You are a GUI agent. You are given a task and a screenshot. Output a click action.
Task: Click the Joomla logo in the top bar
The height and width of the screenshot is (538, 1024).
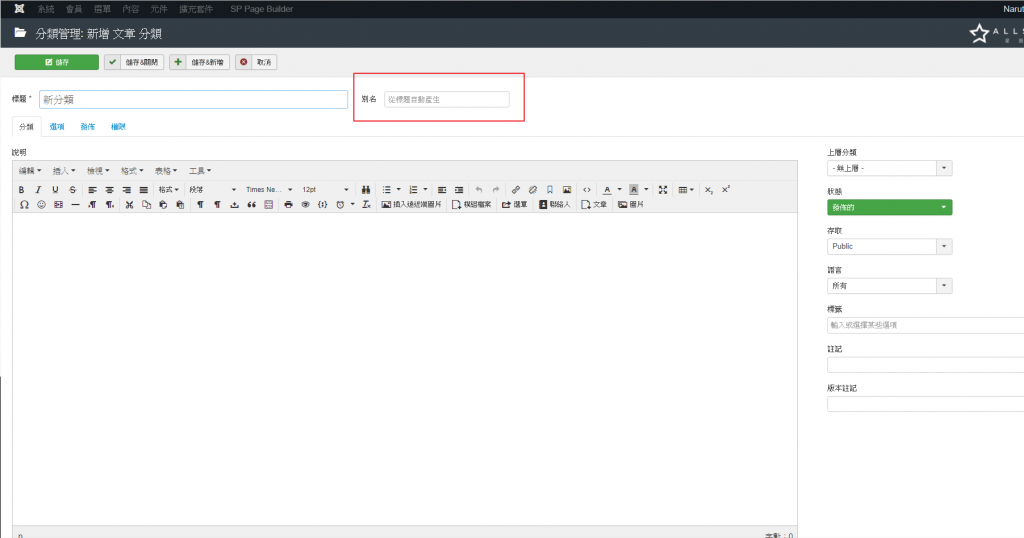coord(19,8)
